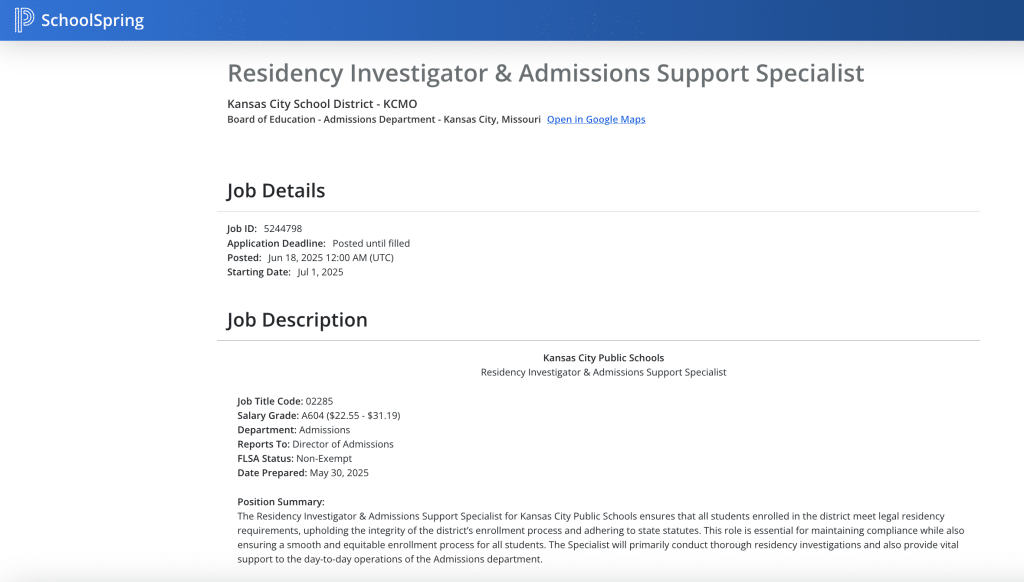Click the Board of Education location line
The image size is (1024, 582).
(x=384, y=120)
